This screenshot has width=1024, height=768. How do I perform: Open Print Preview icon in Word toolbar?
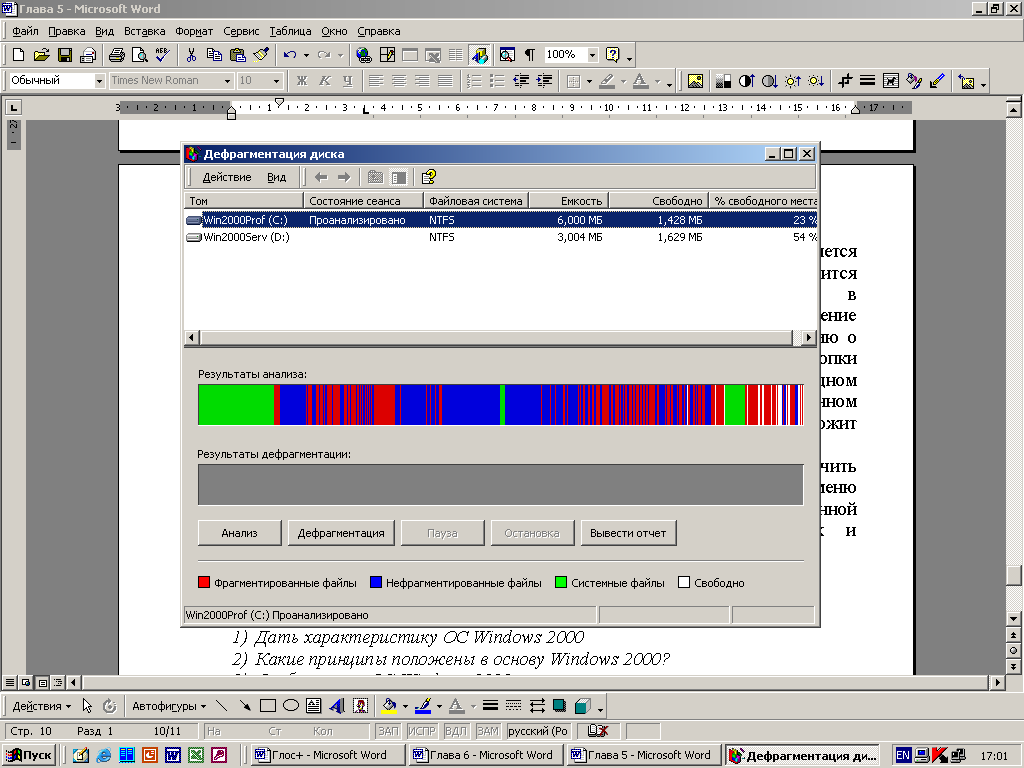pyautogui.click(x=139, y=55)
